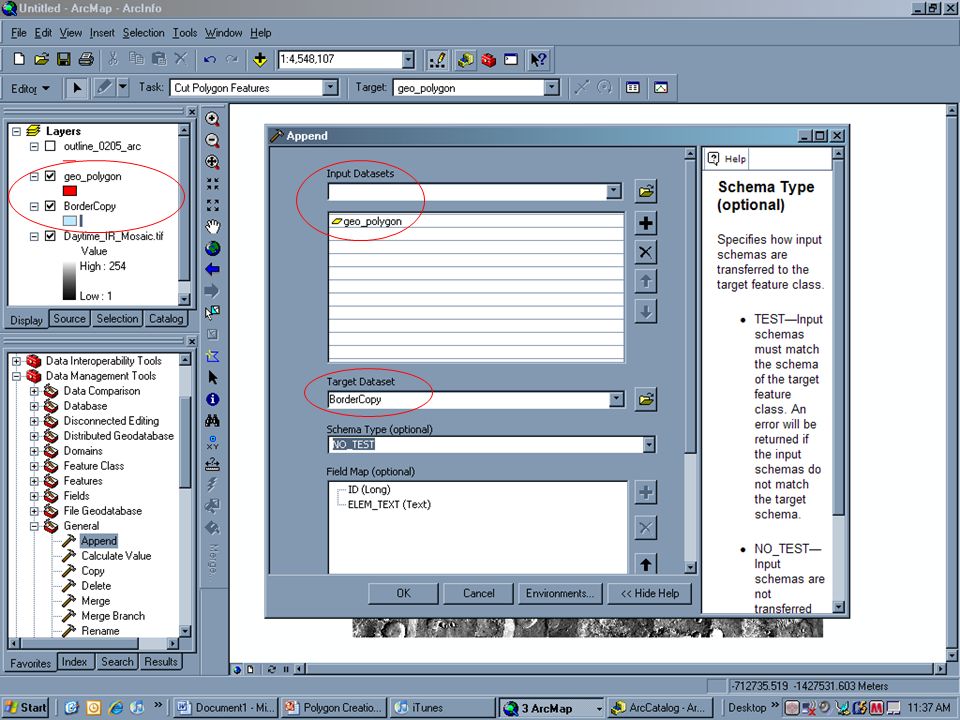The height and width of the screenshot is (720, 960).
Task: Select the Zoom In magnifier tool
Action: tap(212, 119)
